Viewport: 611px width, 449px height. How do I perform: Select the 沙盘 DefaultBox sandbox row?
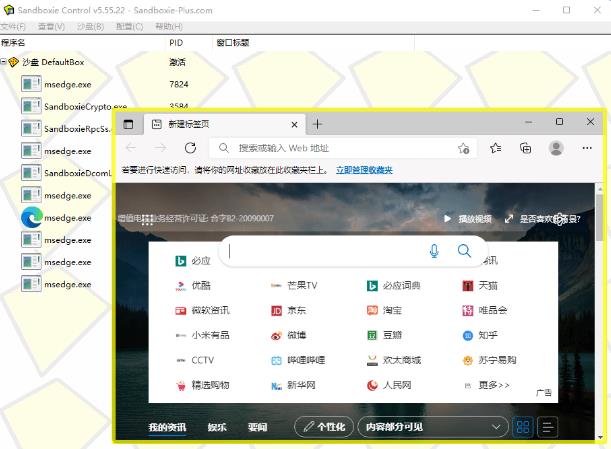click(53, 62)
